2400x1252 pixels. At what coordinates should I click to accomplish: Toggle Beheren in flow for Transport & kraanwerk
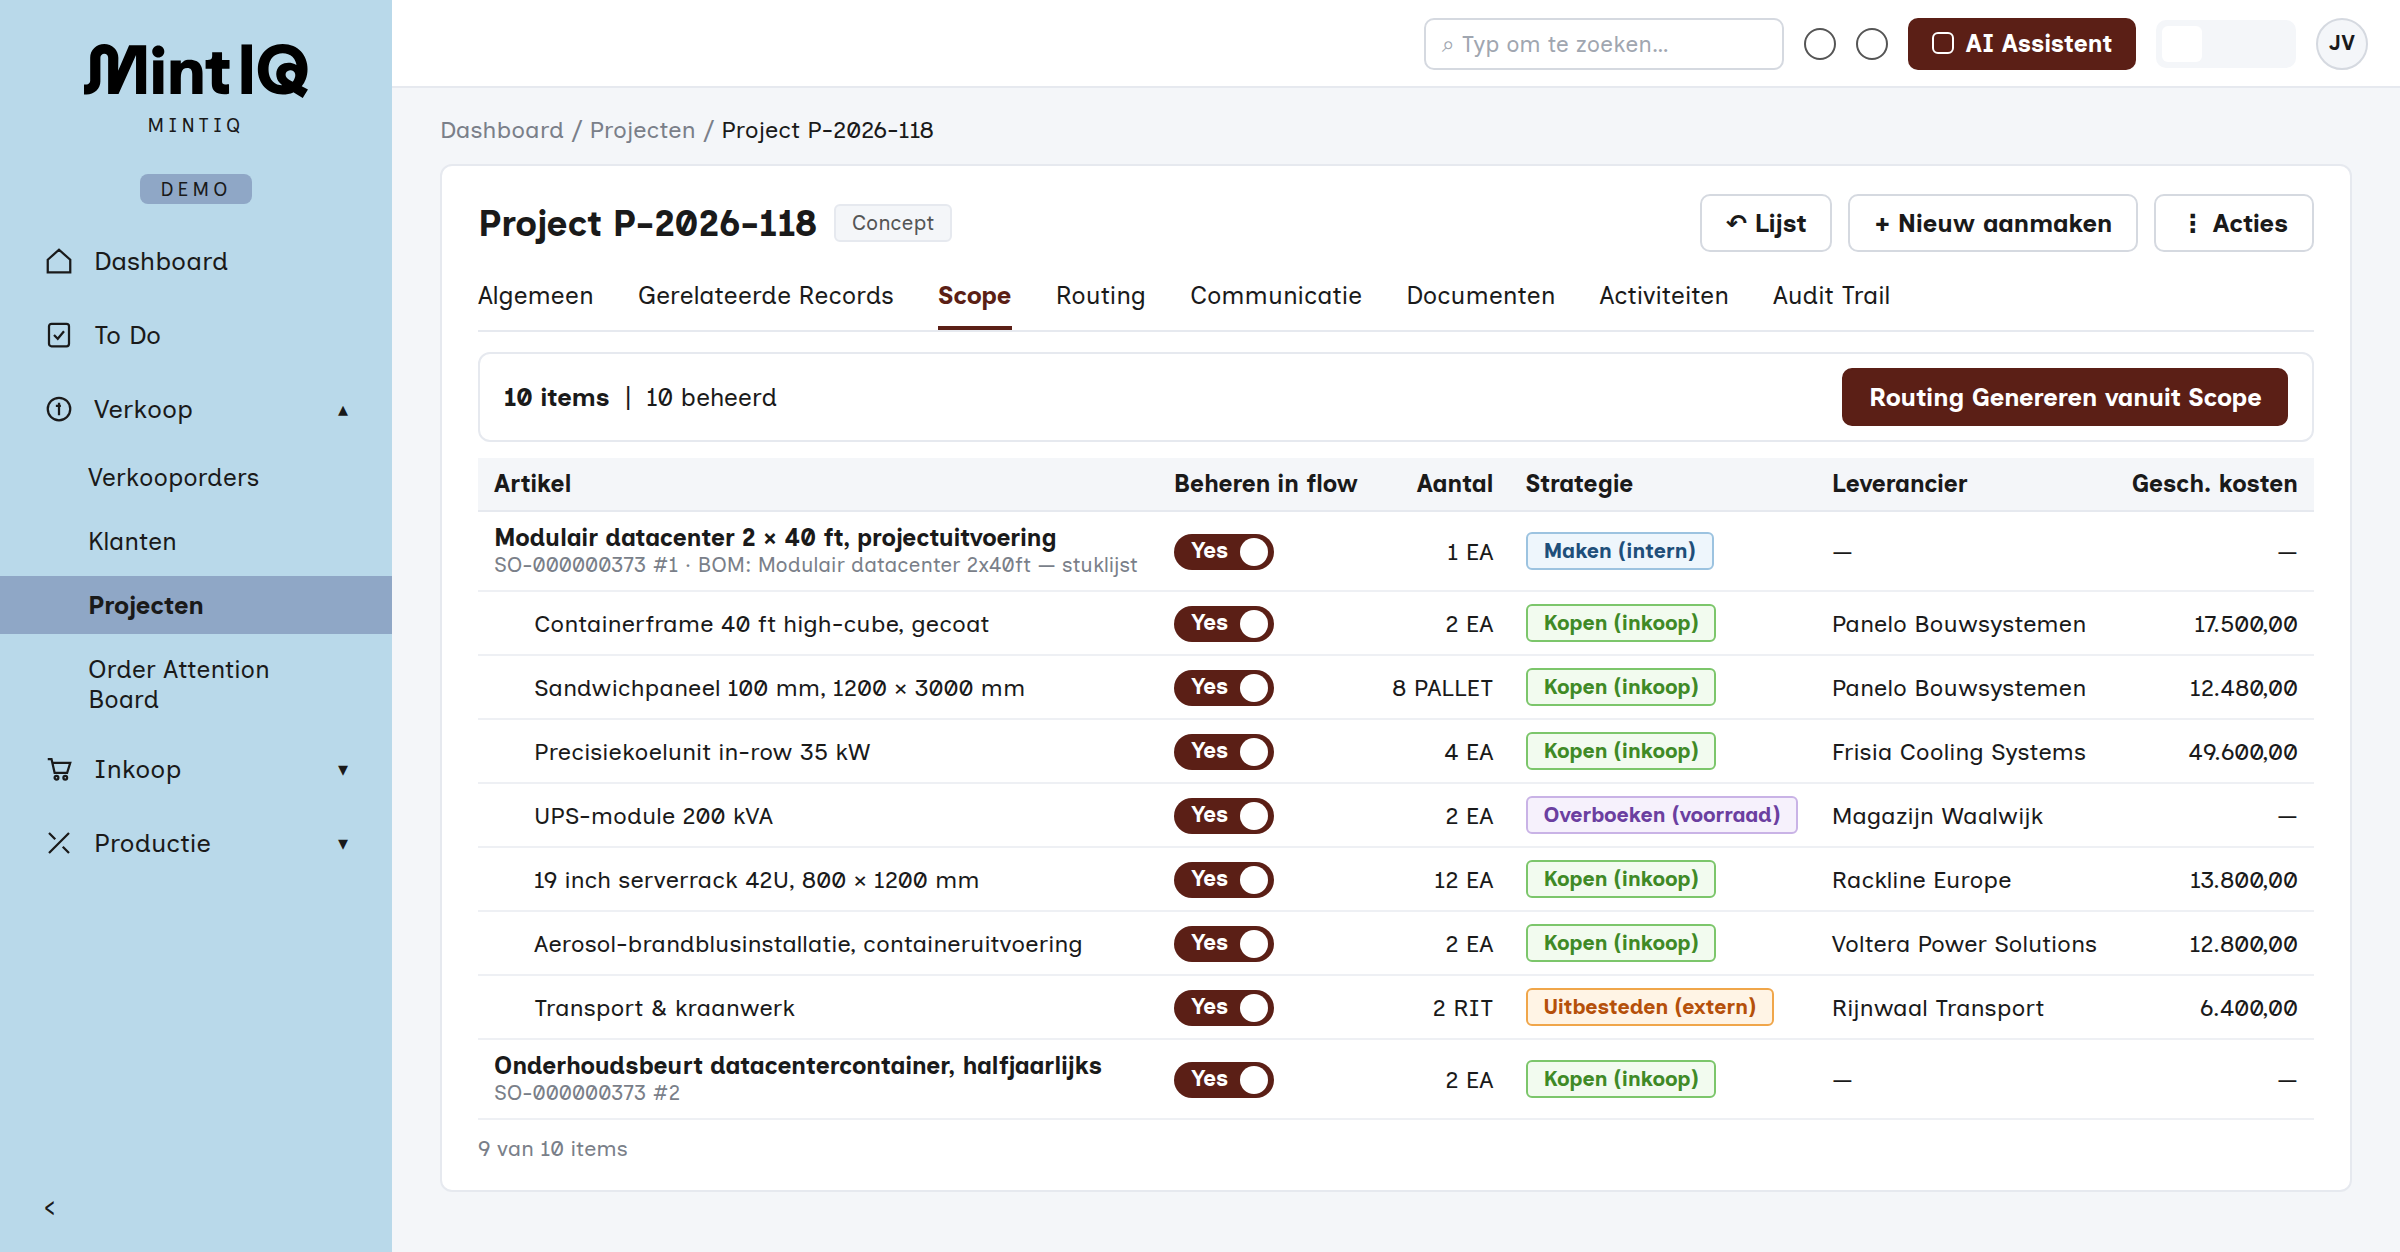coord(1223,1008)
